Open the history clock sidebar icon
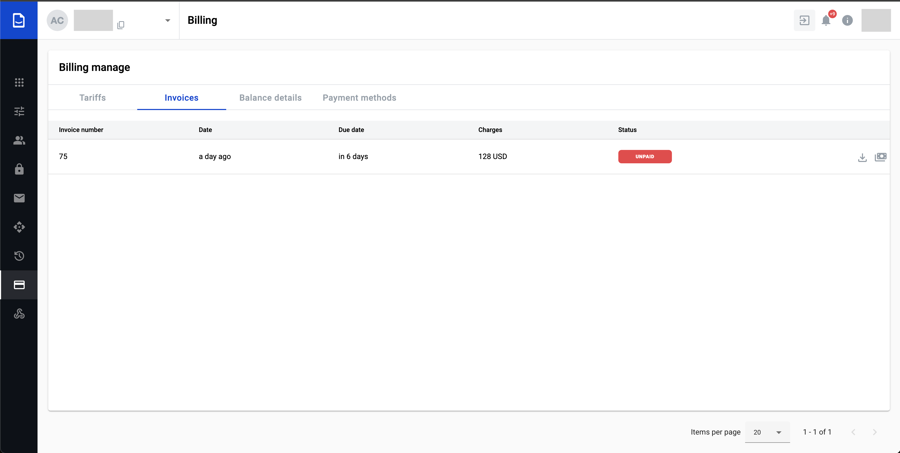The image size is (900, 453). [19, 256]
